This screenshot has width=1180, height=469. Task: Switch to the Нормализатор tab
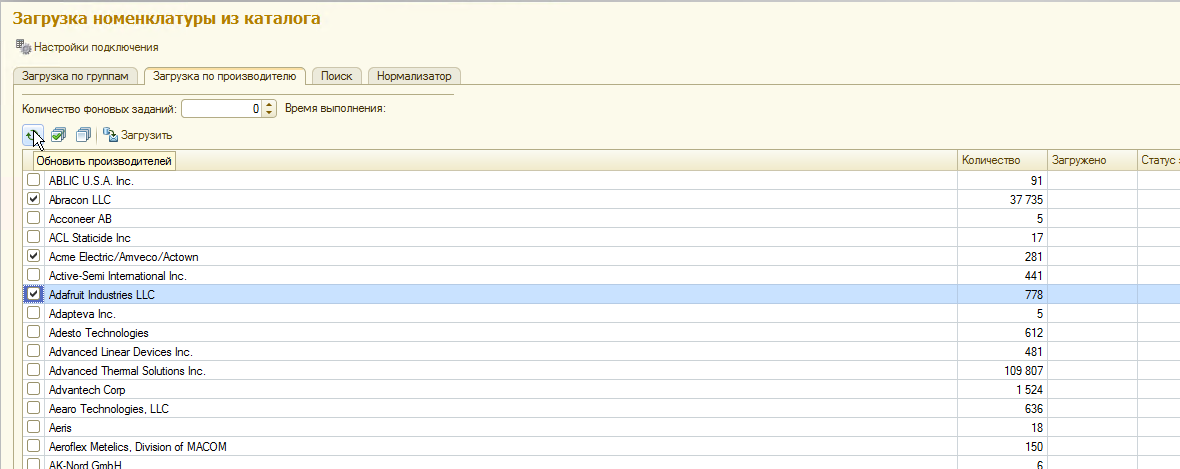[x=414, y=76]
